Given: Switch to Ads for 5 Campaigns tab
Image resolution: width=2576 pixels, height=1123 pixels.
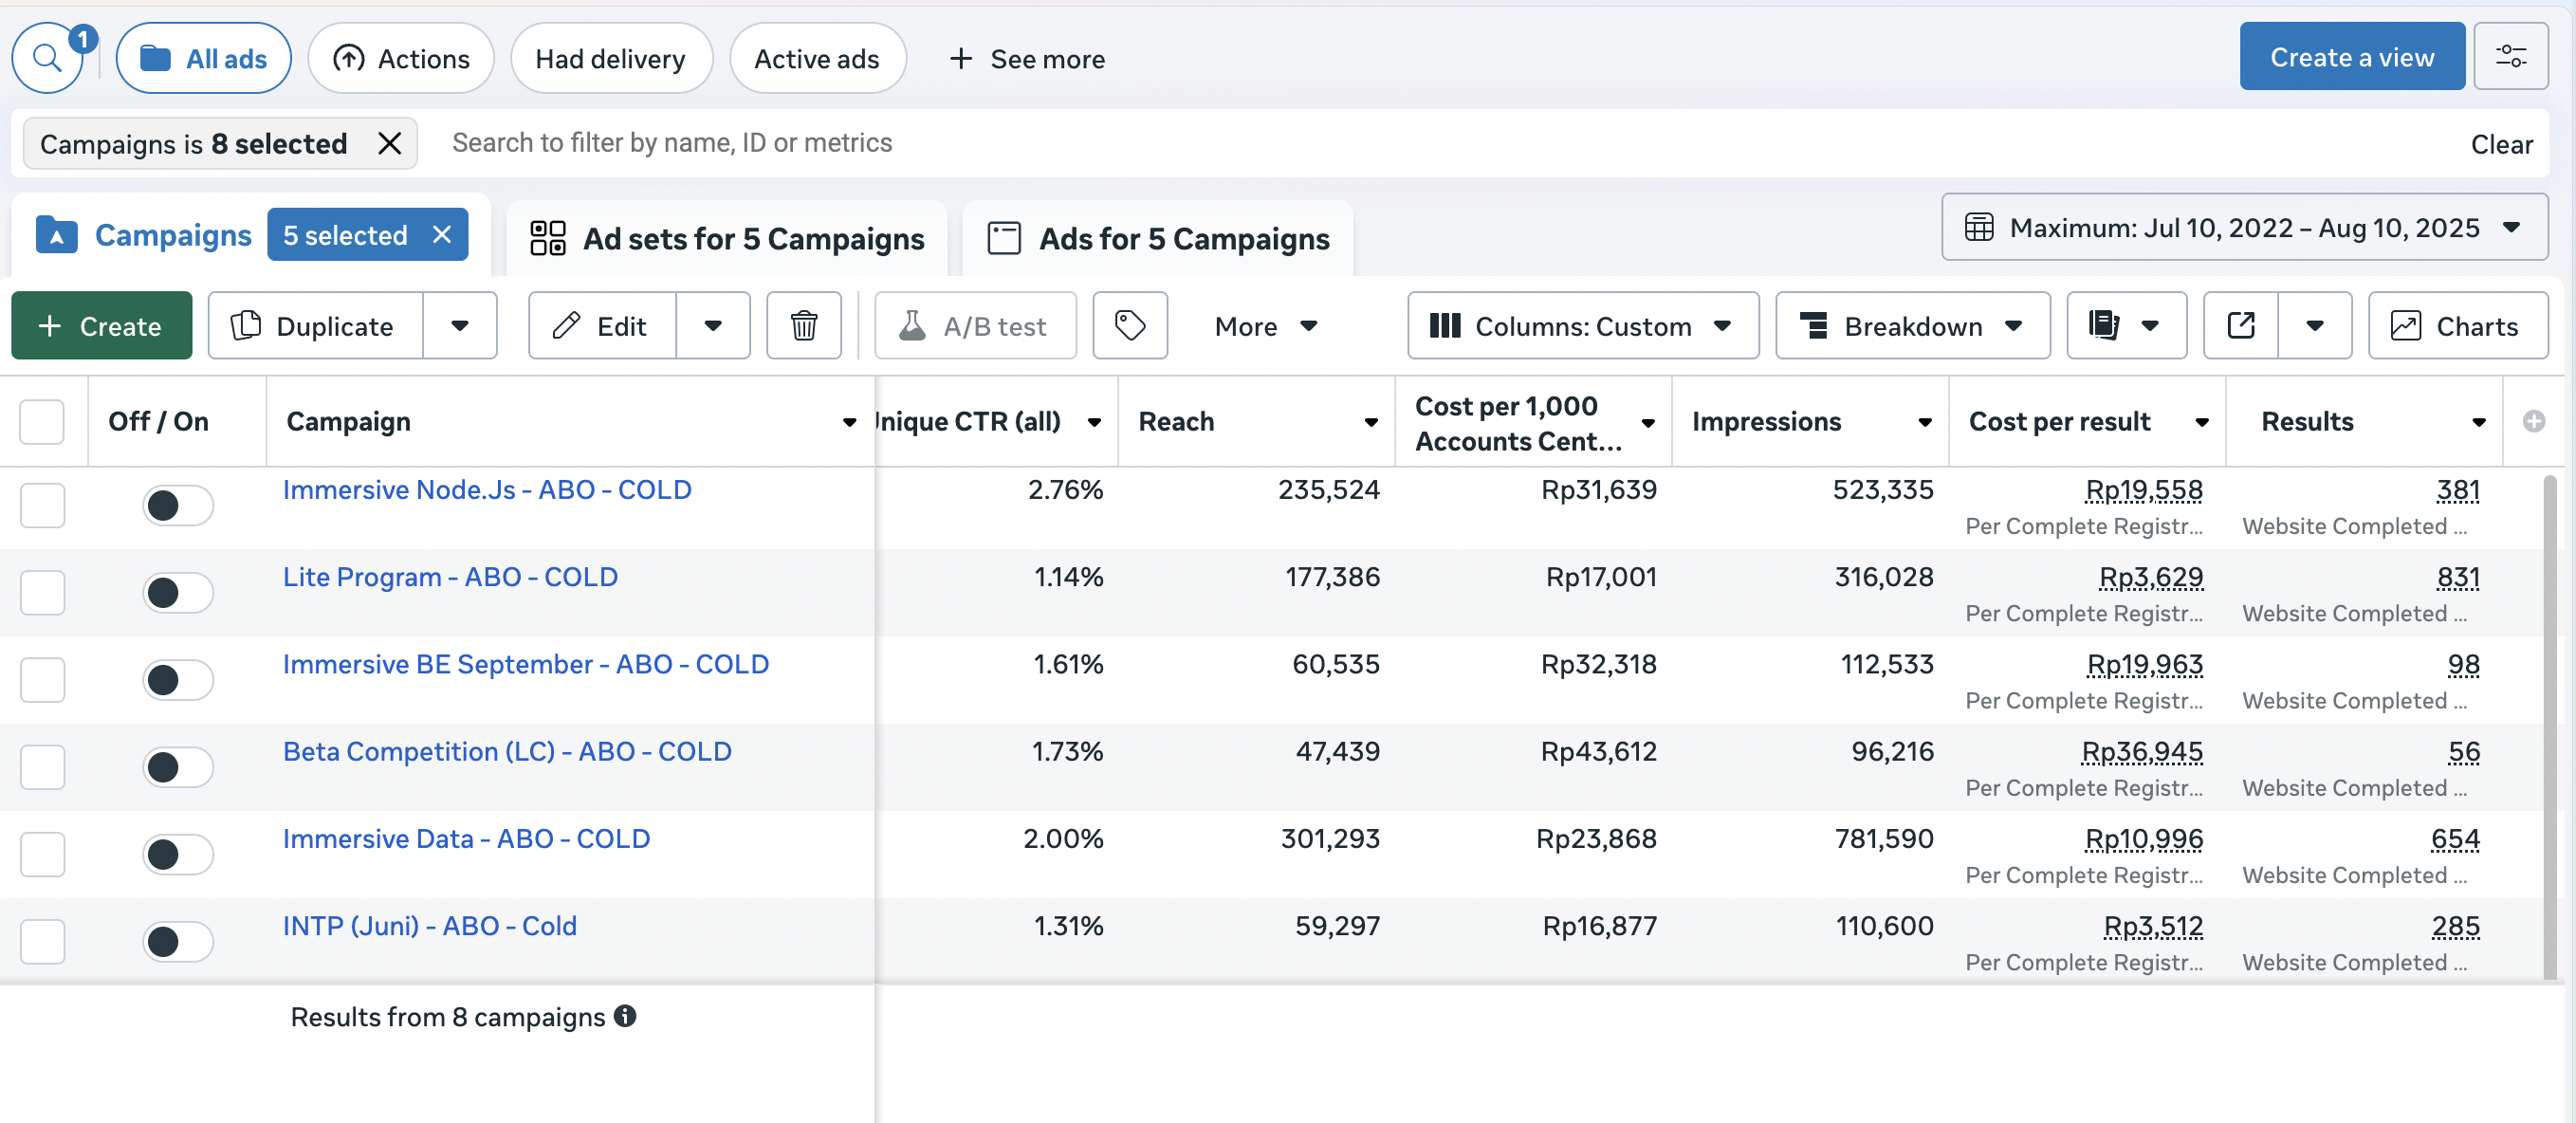Looking at the screenshot, I should pyautogui.click(x=1157, y=238).
